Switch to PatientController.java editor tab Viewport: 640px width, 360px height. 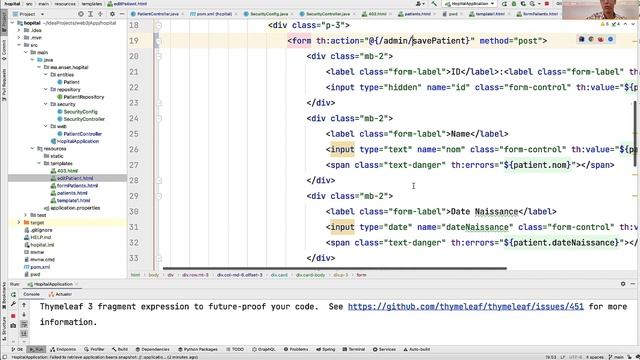(158, 14)
